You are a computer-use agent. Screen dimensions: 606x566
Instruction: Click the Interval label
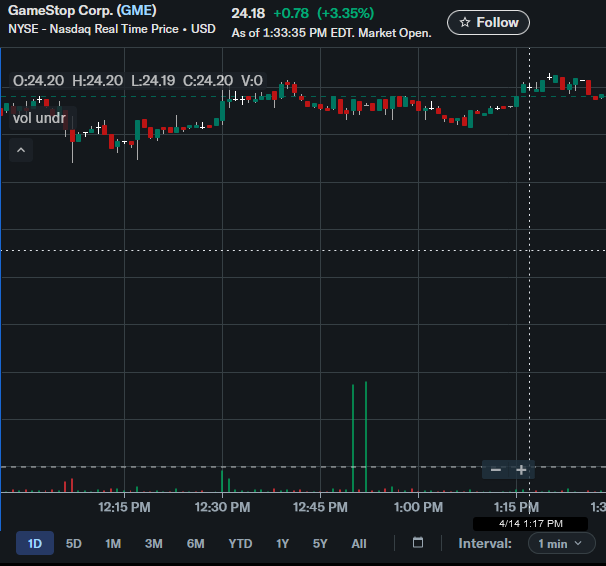pyautogui.click(x=485, y=544)
